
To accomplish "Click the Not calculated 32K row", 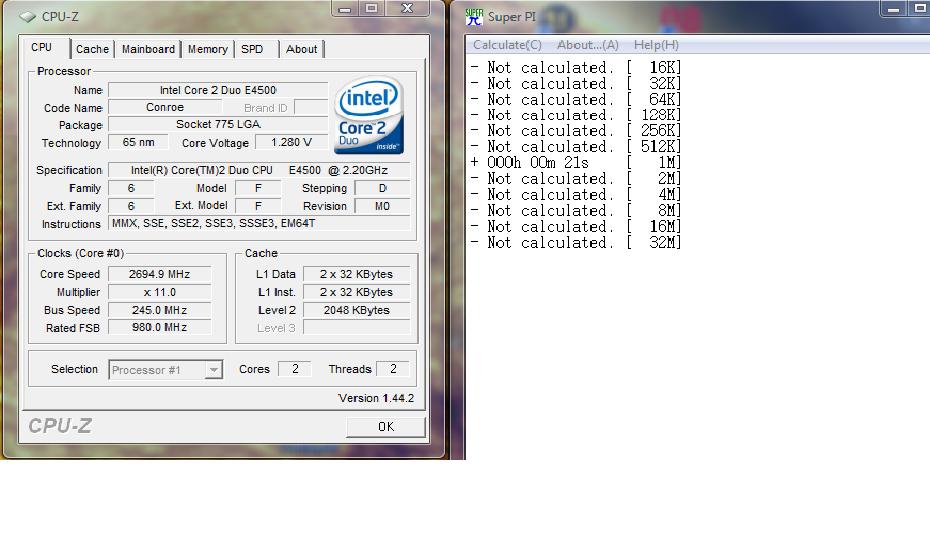I will [x=576, y=84].
